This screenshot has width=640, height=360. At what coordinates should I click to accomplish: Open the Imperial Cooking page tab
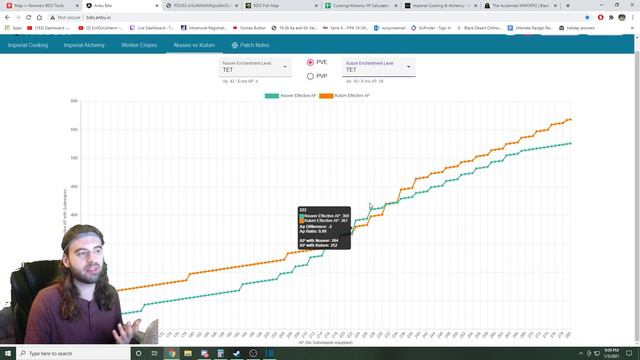28,45
